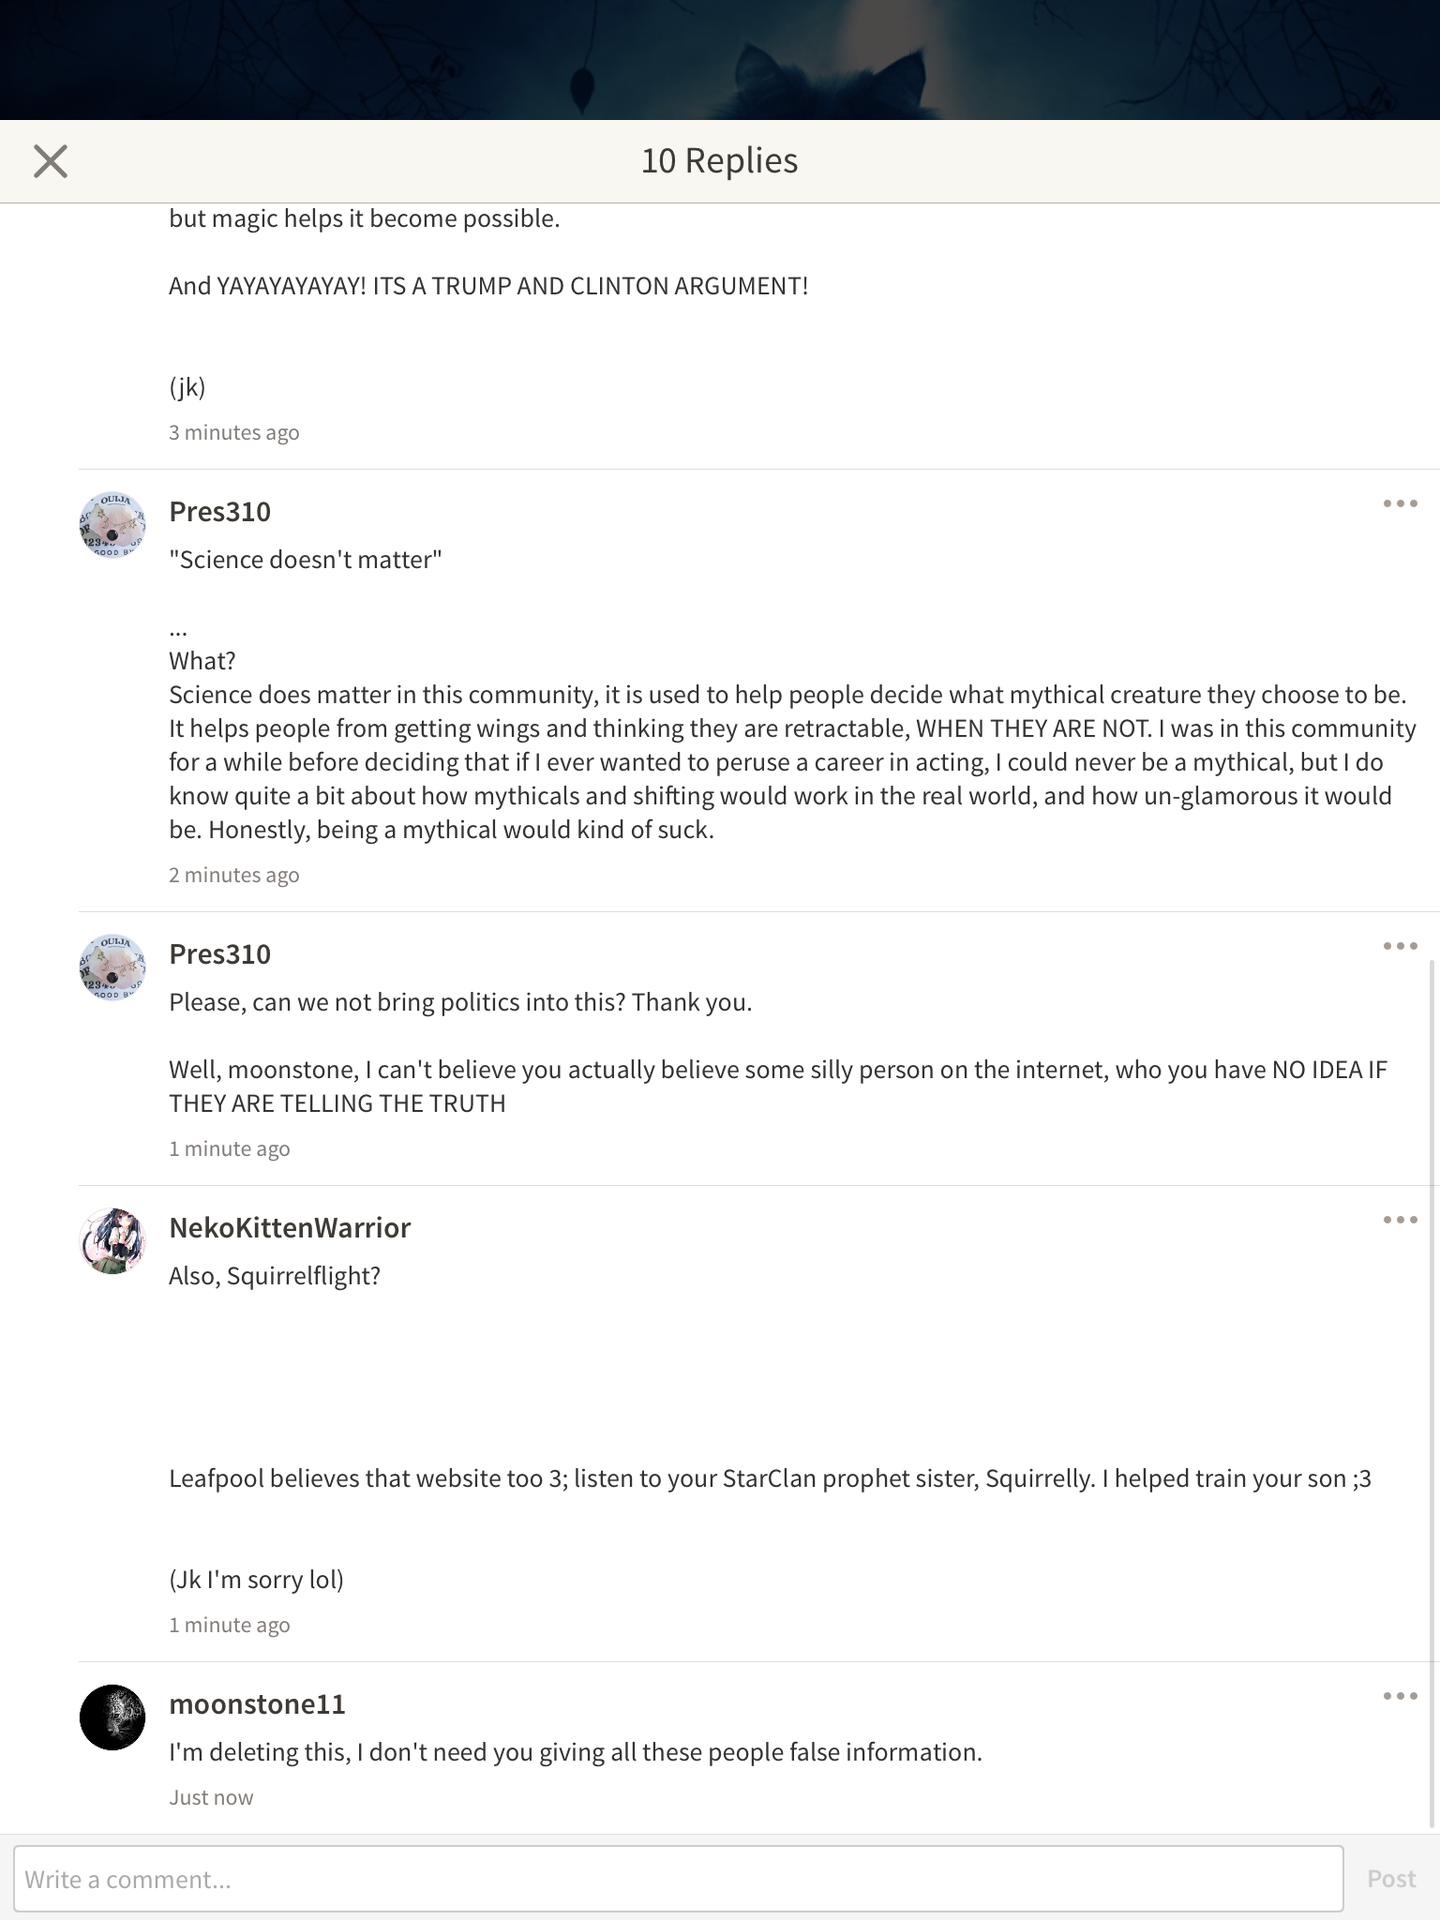This screenshot has height=1920, width=1440.
Task: Open options menu for NekoKittenWarrior's comment
Action: coord(1400,1219)
